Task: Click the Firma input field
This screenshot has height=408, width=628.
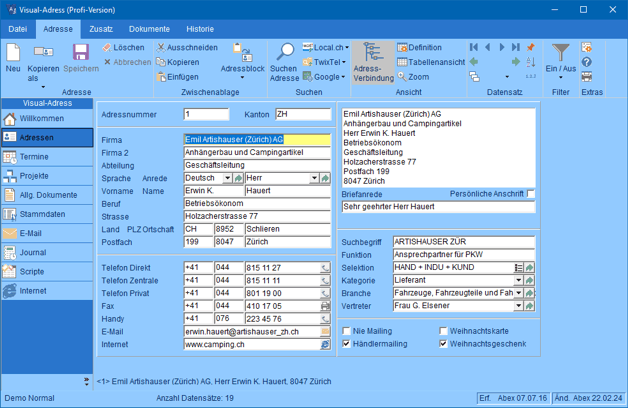Action: tap(257, 139)
